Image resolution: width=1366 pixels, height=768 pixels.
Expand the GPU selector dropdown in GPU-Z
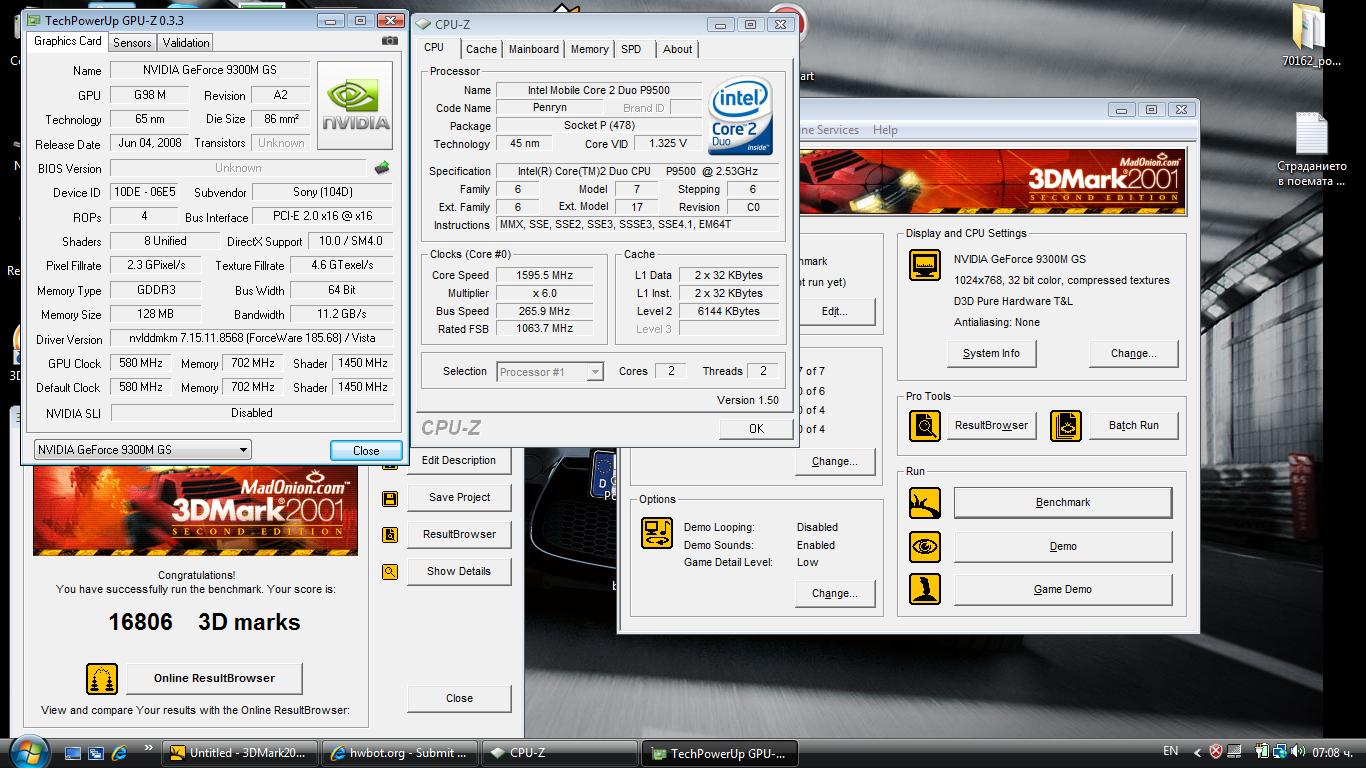click(243, 450)
